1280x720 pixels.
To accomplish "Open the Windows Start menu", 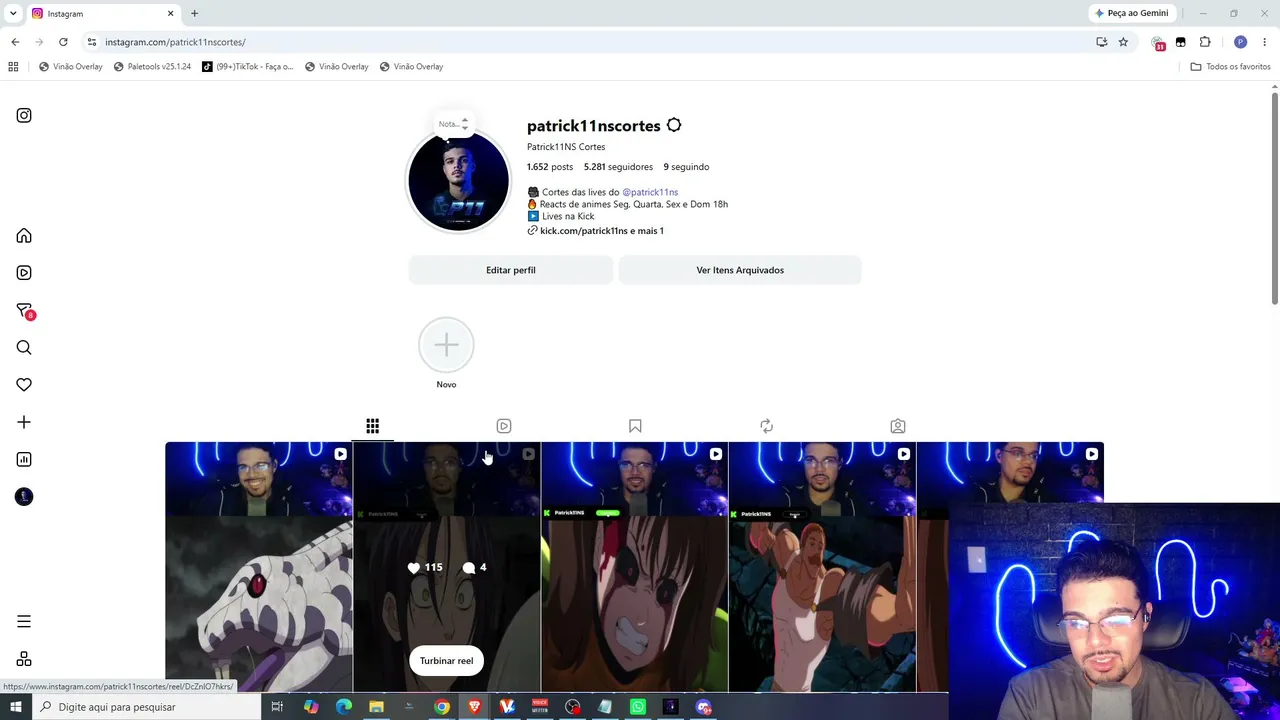I will click(x=15, y=707).
